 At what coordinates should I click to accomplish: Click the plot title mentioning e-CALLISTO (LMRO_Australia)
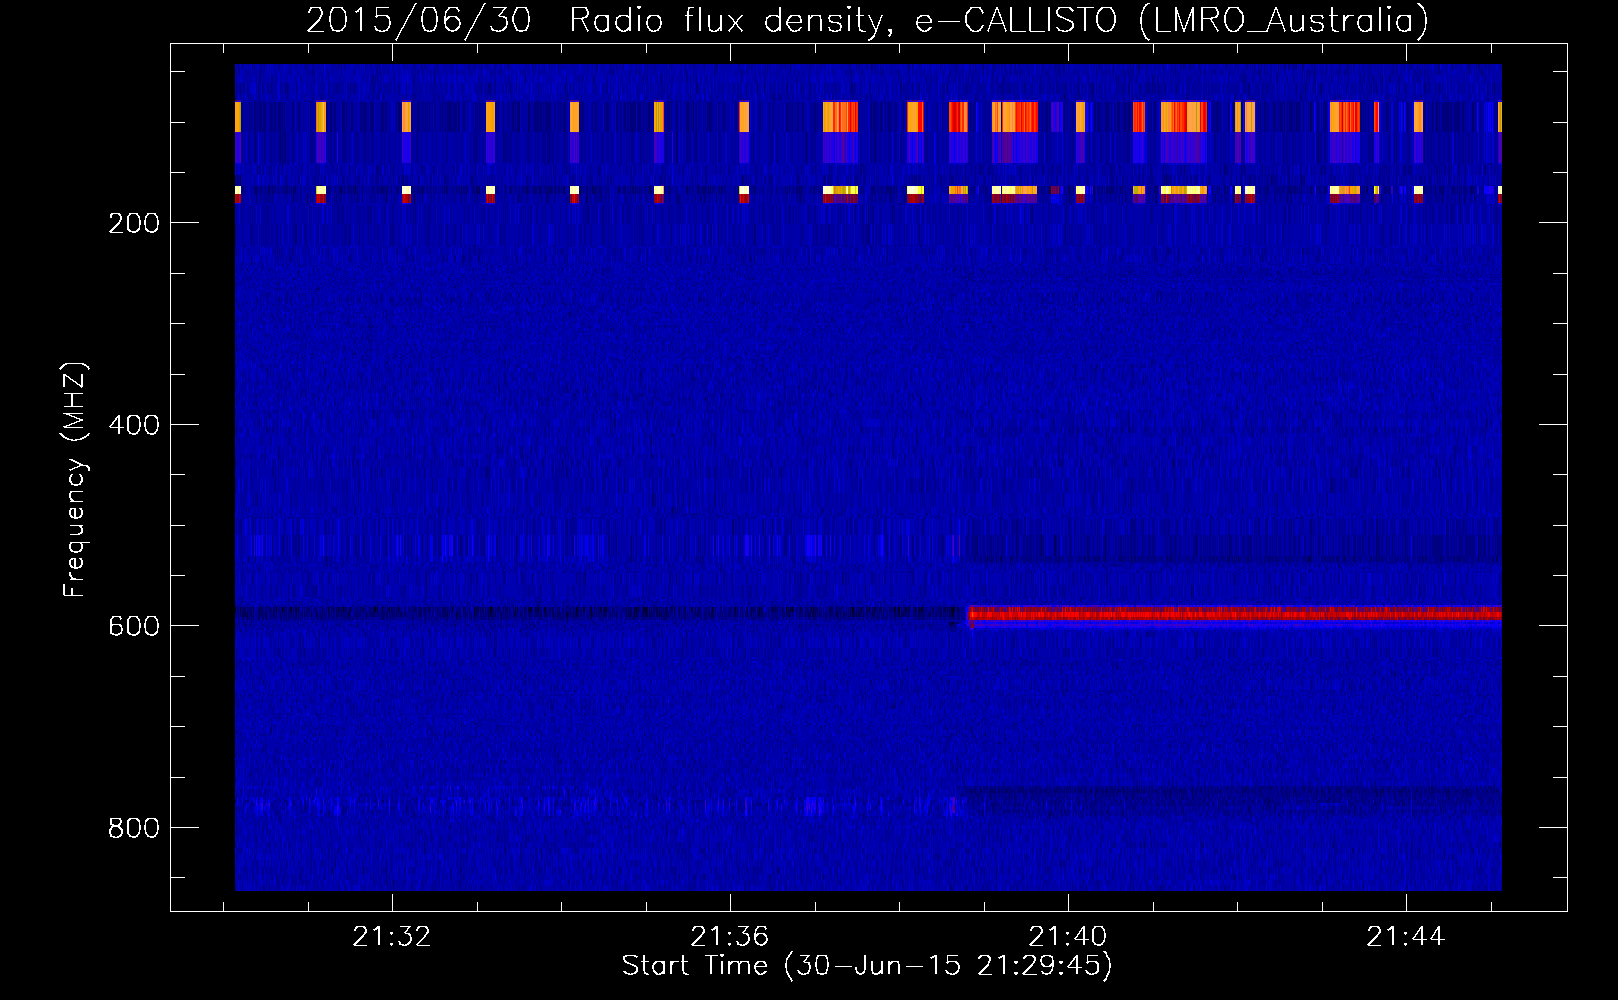pos(867,20)
